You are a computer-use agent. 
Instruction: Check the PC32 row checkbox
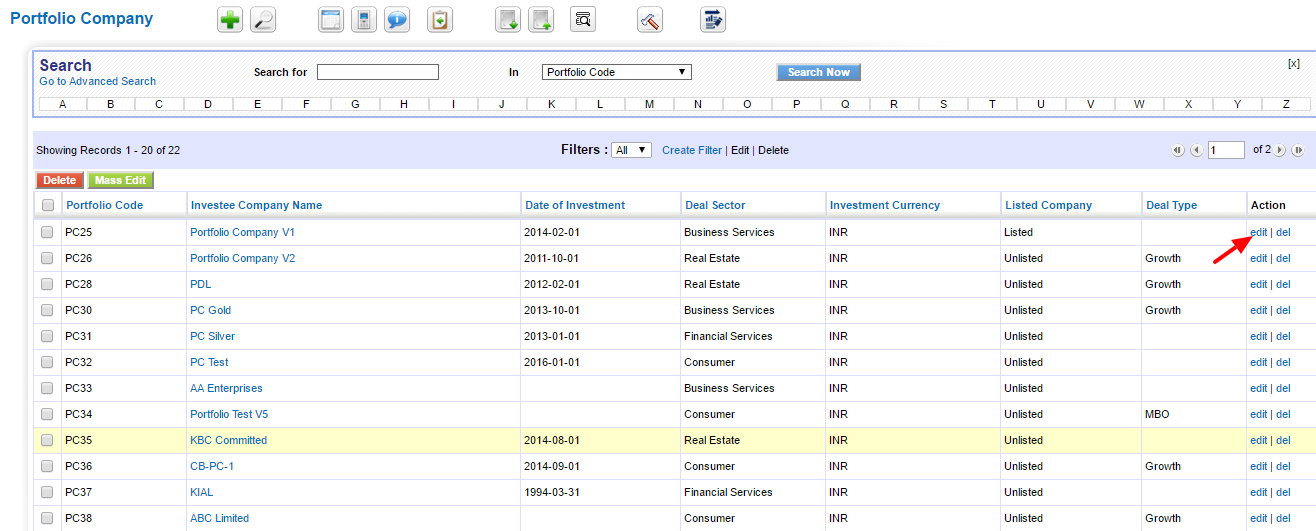click(47, 362)
